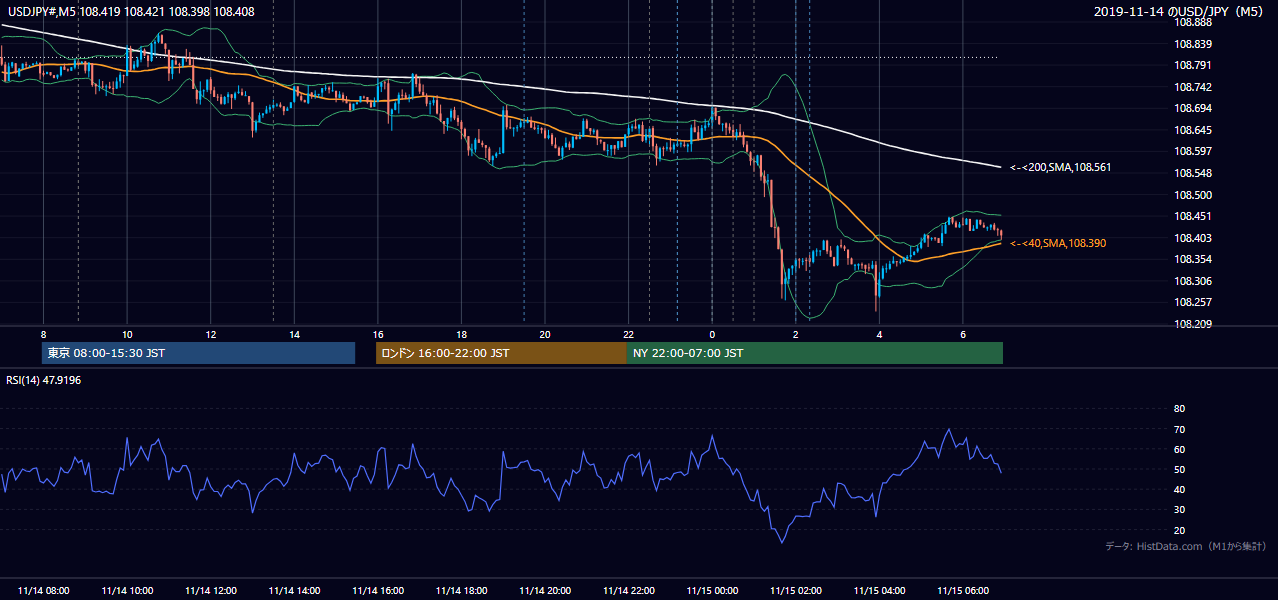Click price axis value 108.694

pyautogui.click(x=1192, y=108)
